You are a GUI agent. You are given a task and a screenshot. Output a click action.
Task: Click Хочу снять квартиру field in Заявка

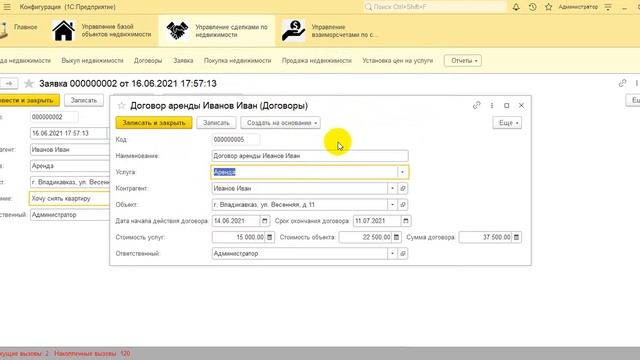[x=69, y=198]
